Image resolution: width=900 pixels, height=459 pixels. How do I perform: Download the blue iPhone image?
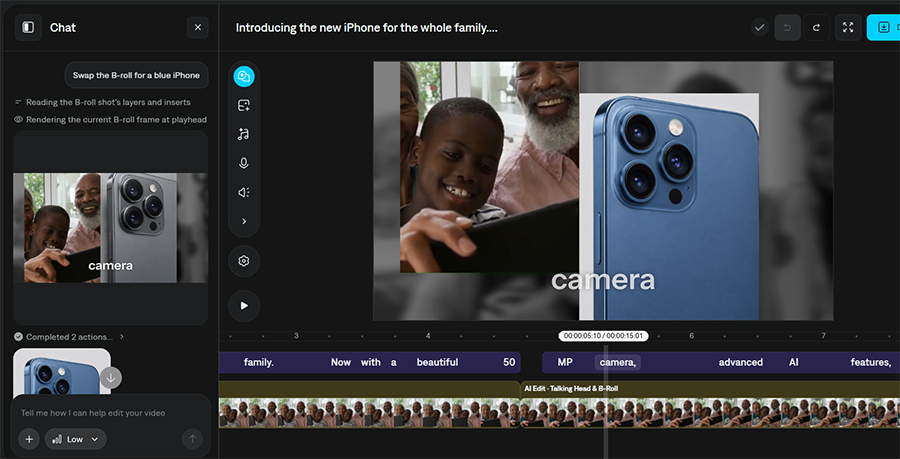[111, 378]
